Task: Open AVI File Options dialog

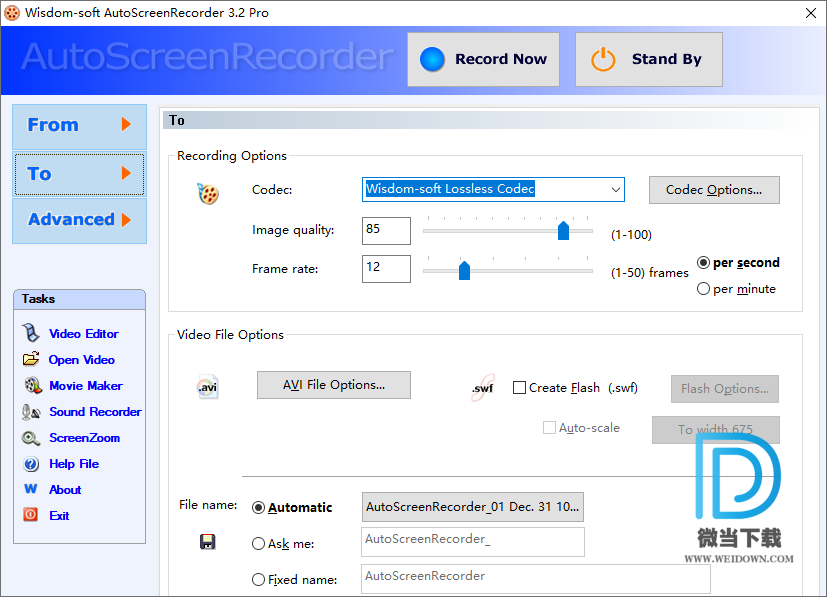Action: (334, 385)
